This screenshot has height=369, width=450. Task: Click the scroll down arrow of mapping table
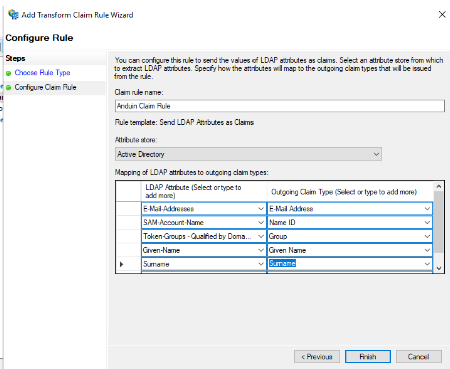[x=439, y=268]
